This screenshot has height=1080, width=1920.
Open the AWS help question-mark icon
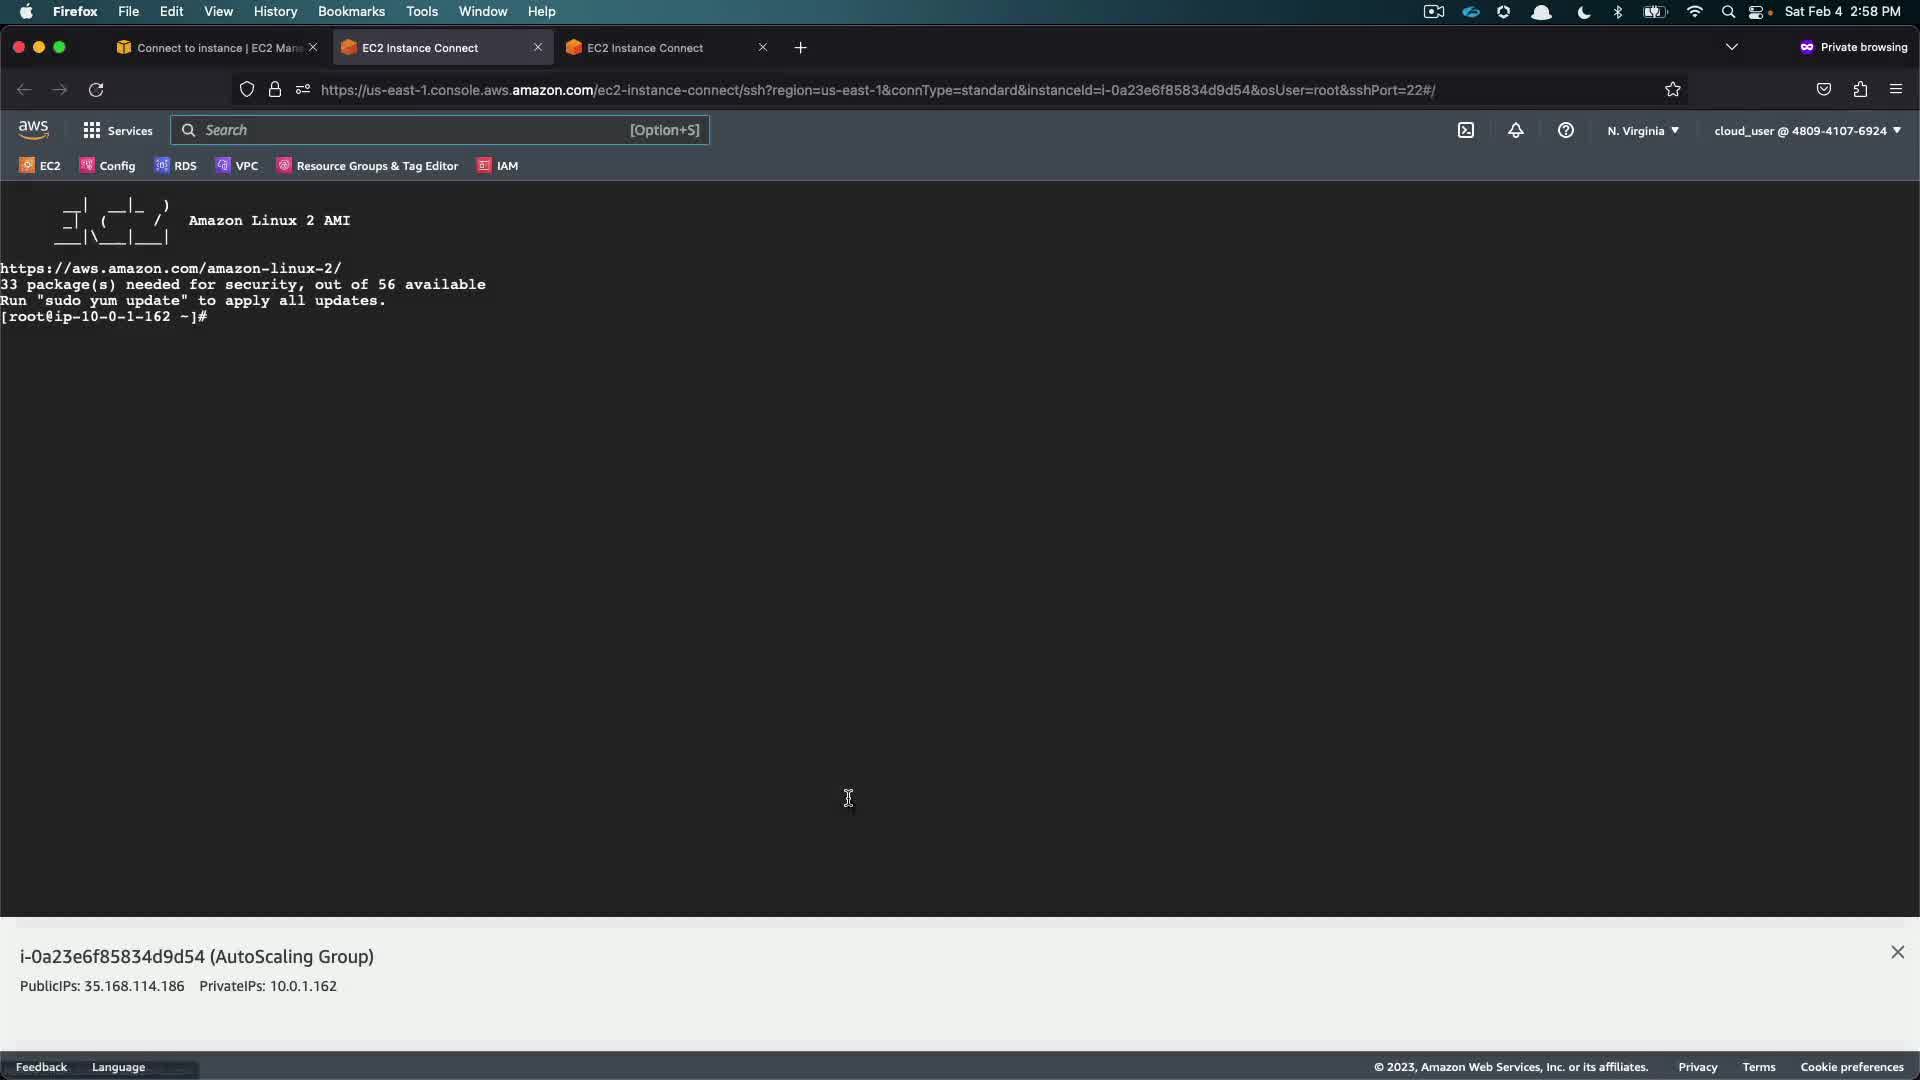[x=1566, y=130]
